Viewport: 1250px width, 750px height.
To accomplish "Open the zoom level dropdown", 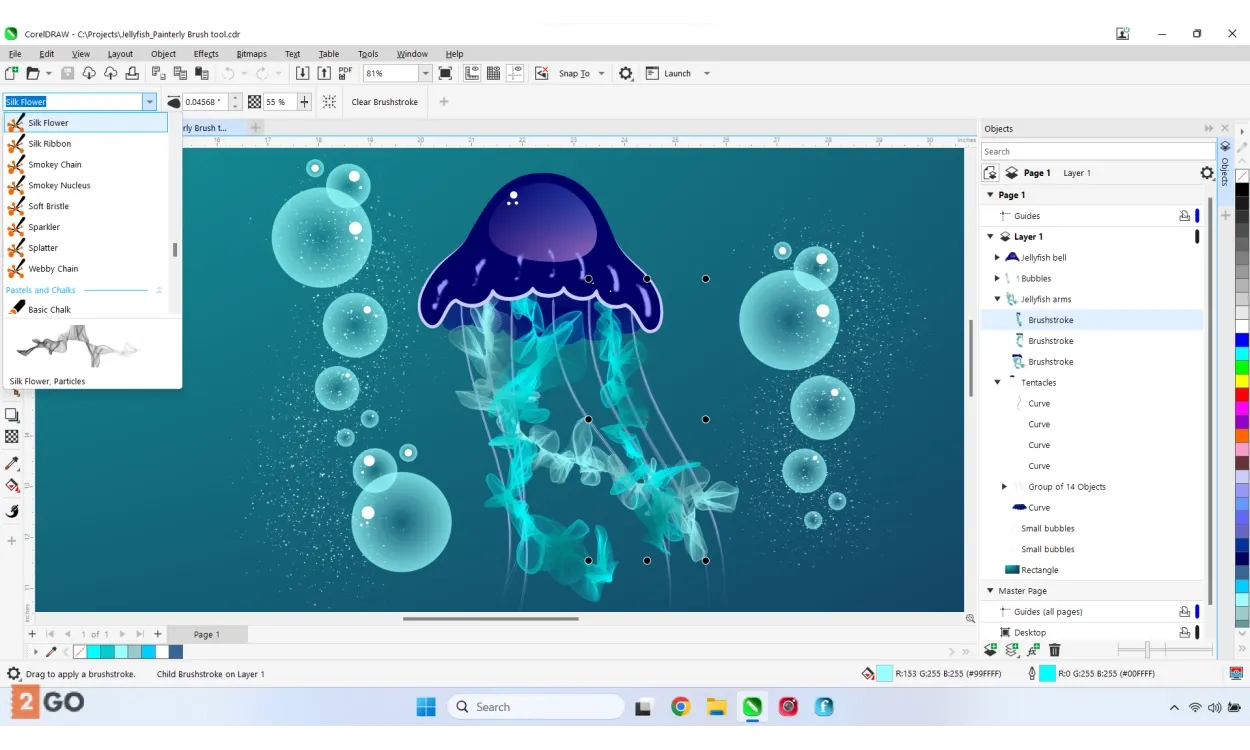I will [x=425, y=73].
